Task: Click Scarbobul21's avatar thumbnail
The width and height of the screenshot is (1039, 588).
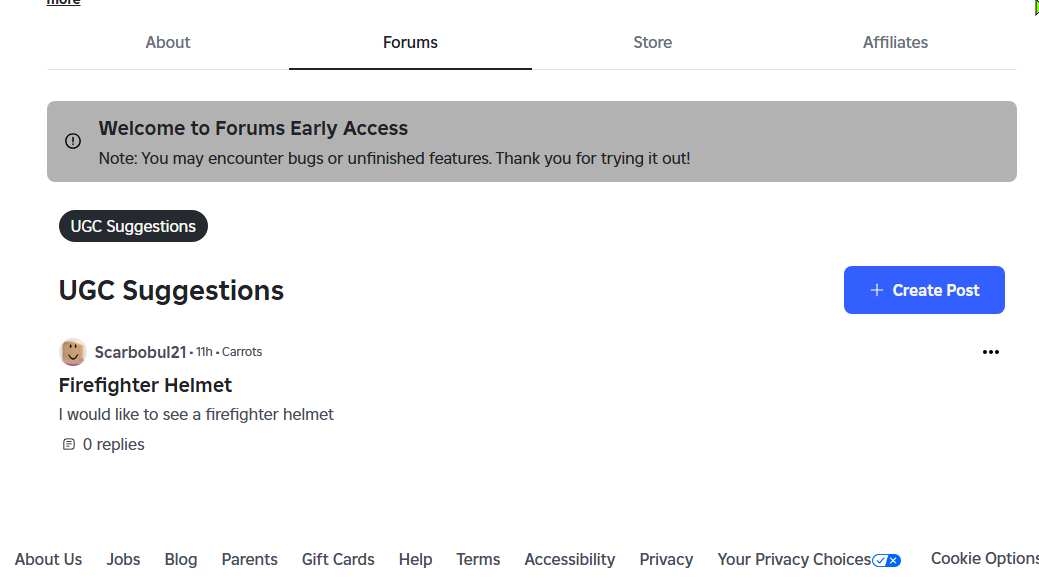Action: click(73, 352)
